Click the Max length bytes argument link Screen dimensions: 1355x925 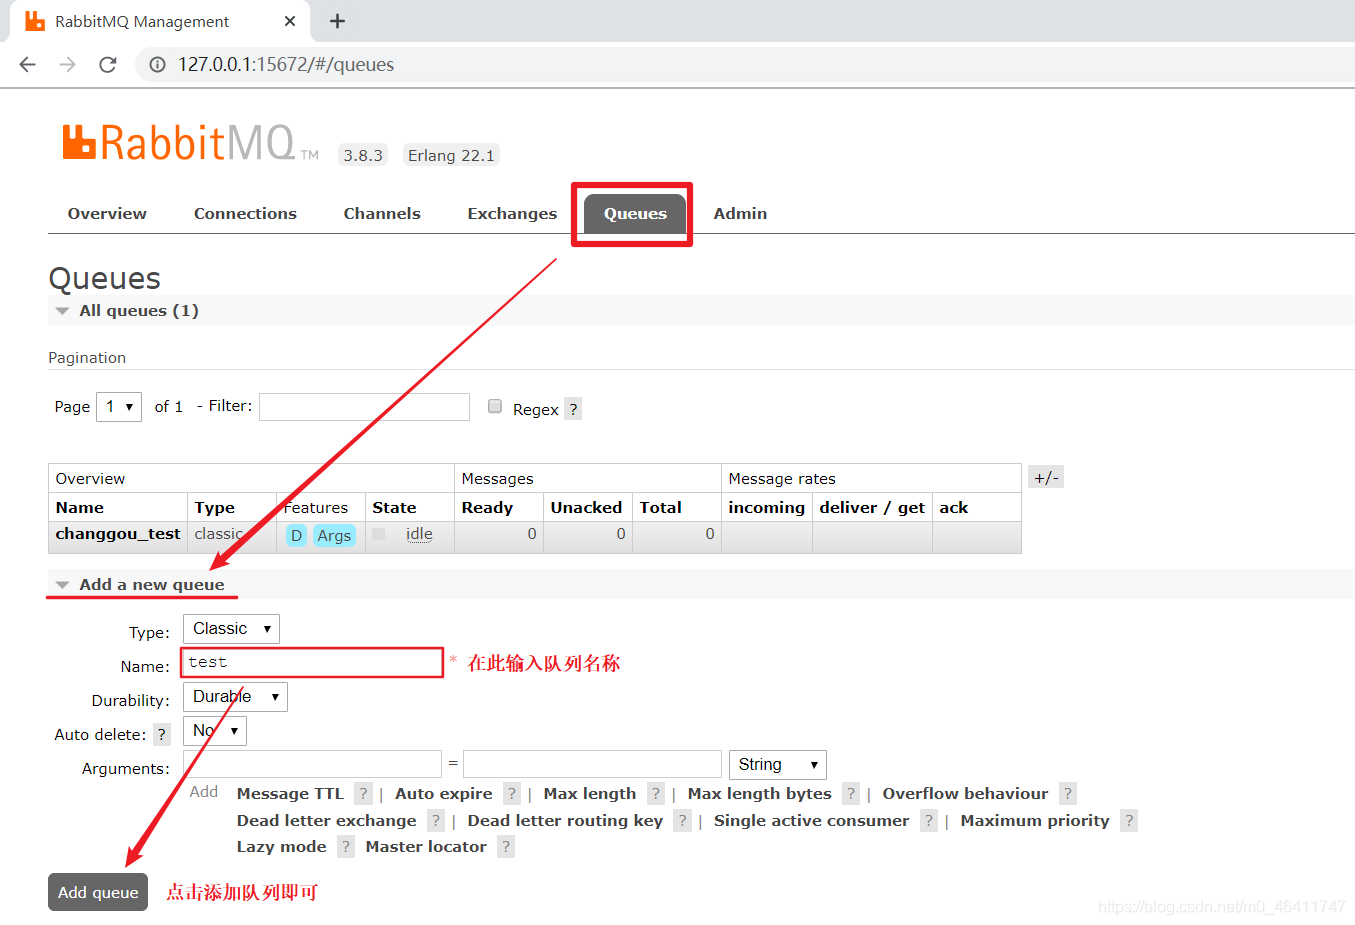(x=760, y=793)
